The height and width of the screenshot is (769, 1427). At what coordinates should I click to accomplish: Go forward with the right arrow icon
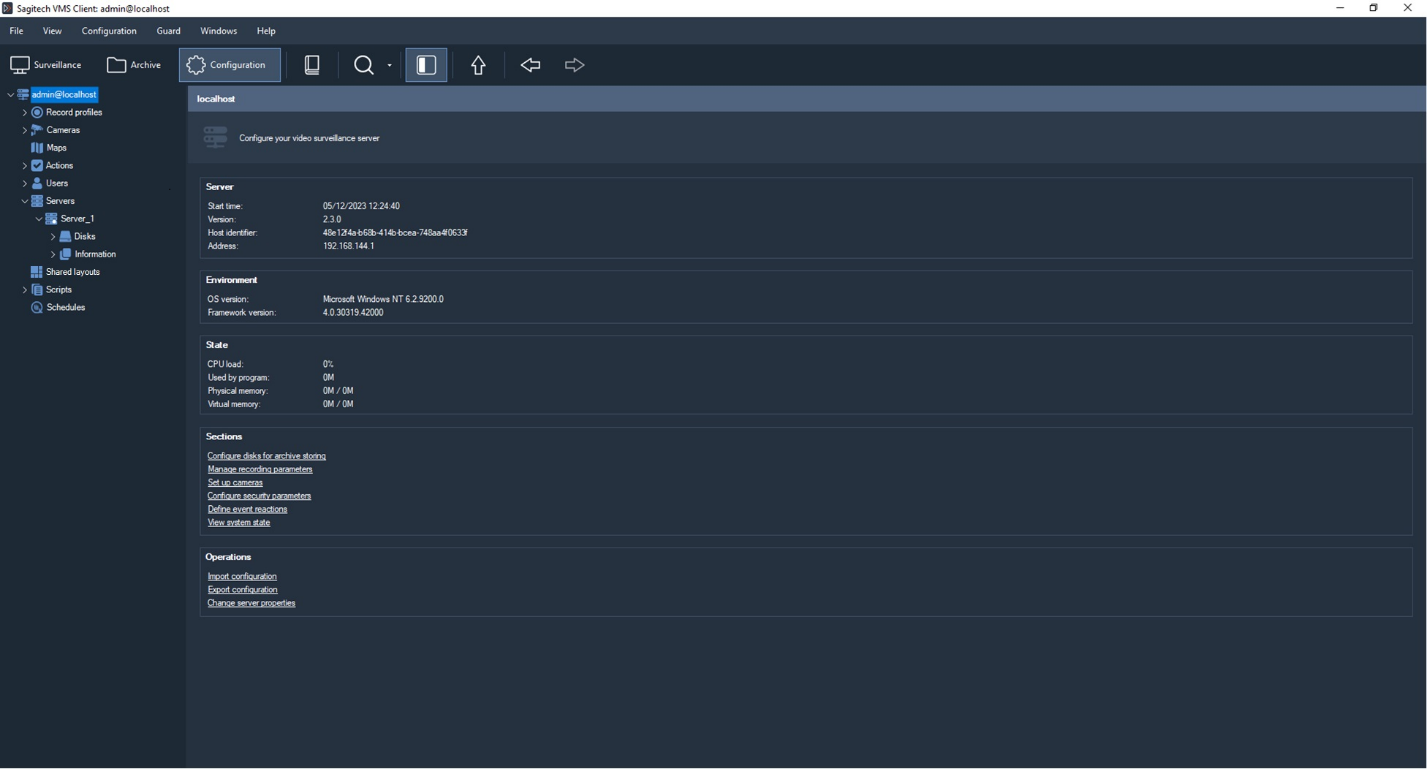[575, 65]
